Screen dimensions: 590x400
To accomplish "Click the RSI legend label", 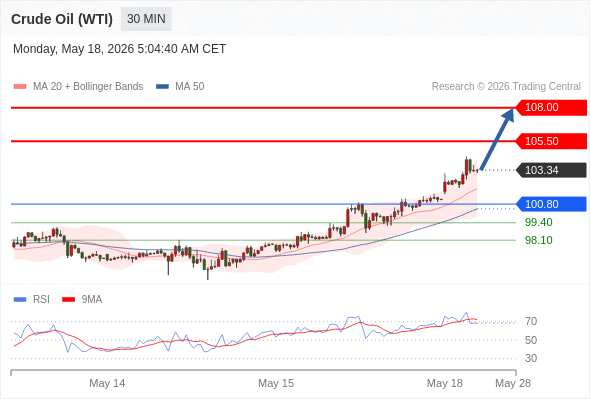I will click(x=41, y=300).
